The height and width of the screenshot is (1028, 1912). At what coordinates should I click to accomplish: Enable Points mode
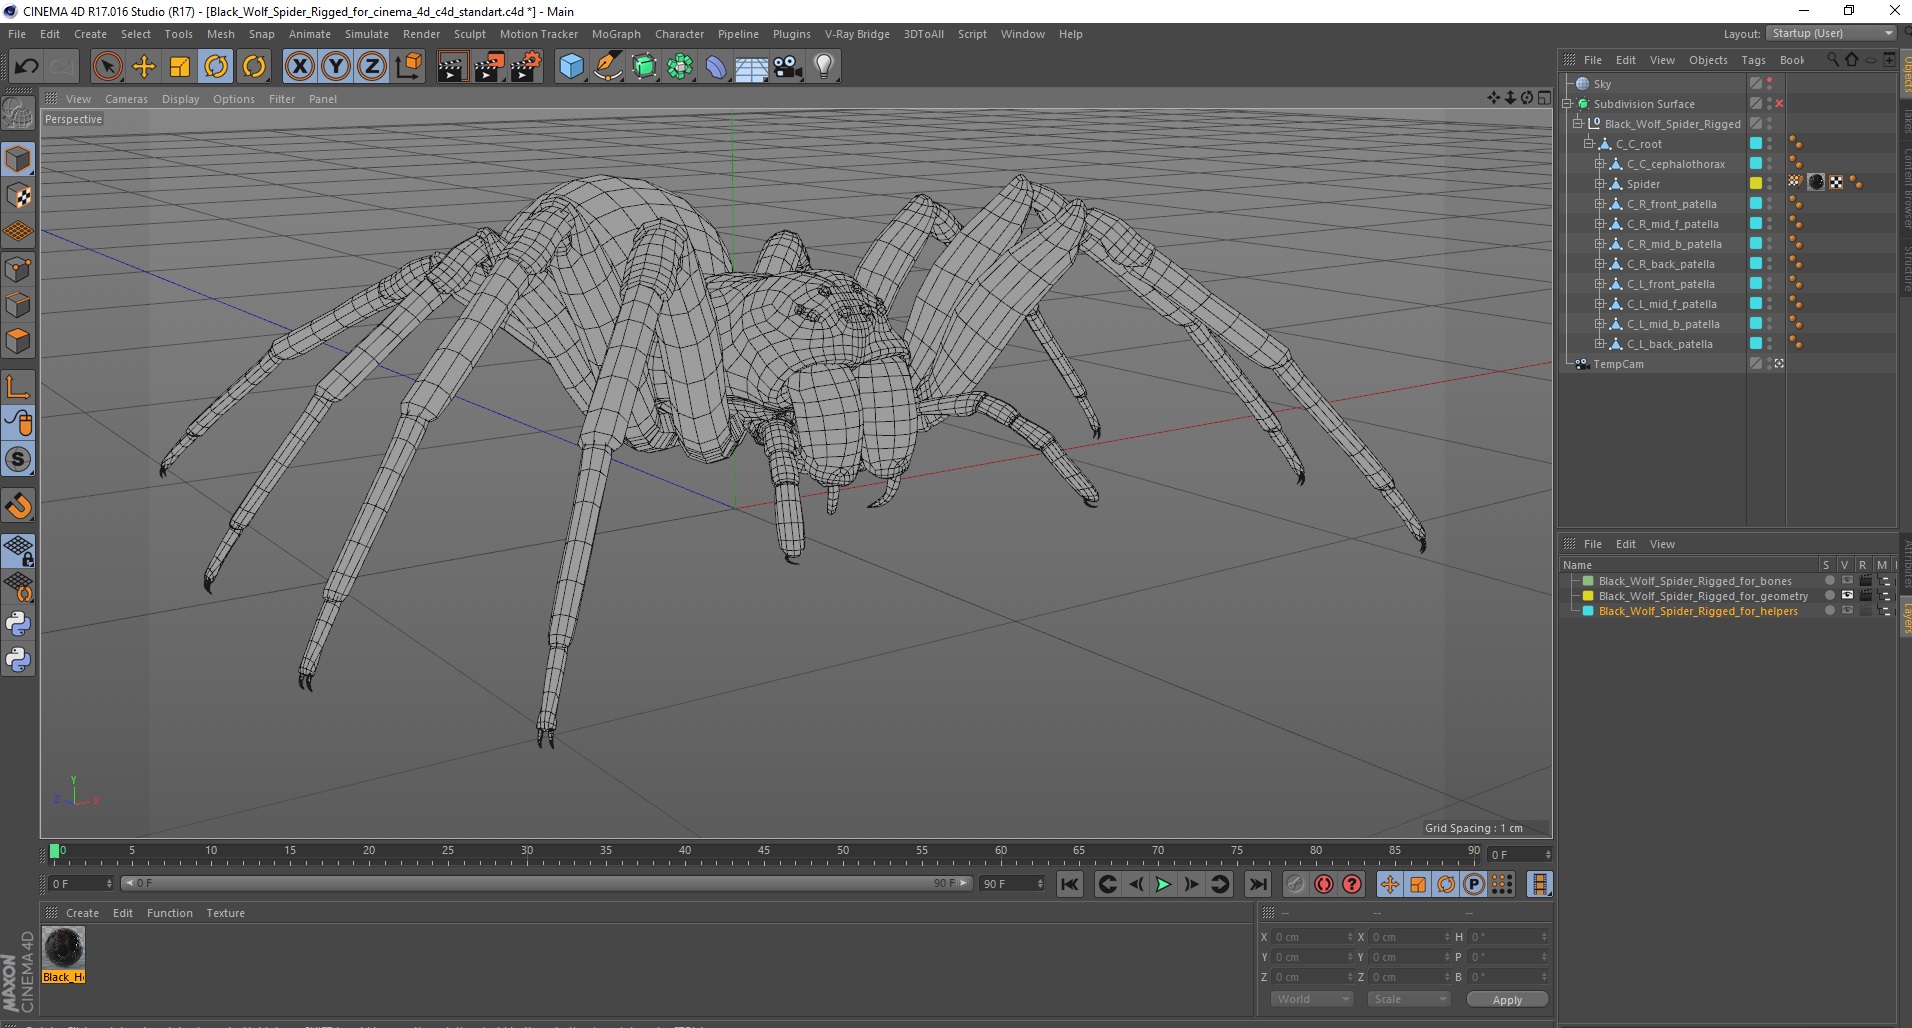pyautogui.click(x=18, y=269)
